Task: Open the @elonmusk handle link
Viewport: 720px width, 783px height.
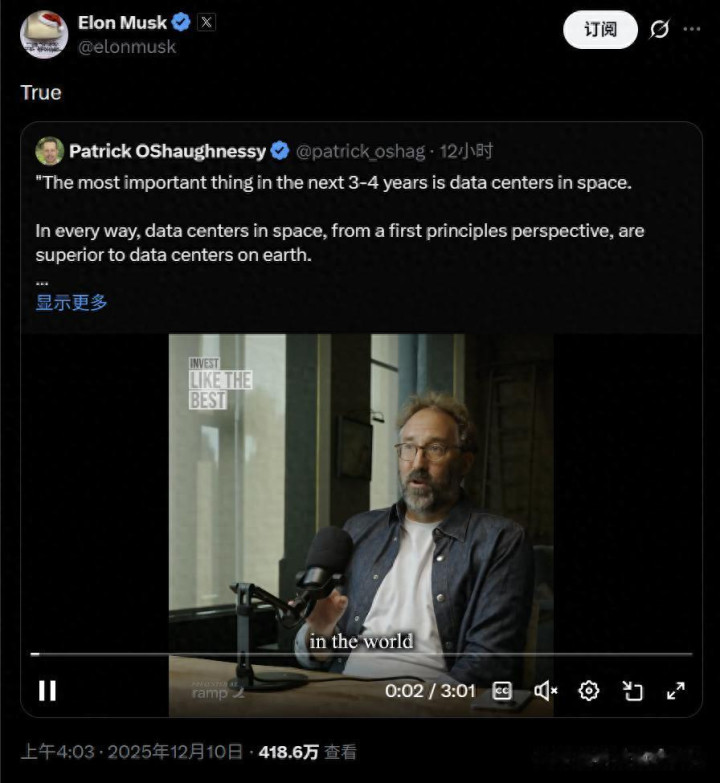Action: point(127,46)
